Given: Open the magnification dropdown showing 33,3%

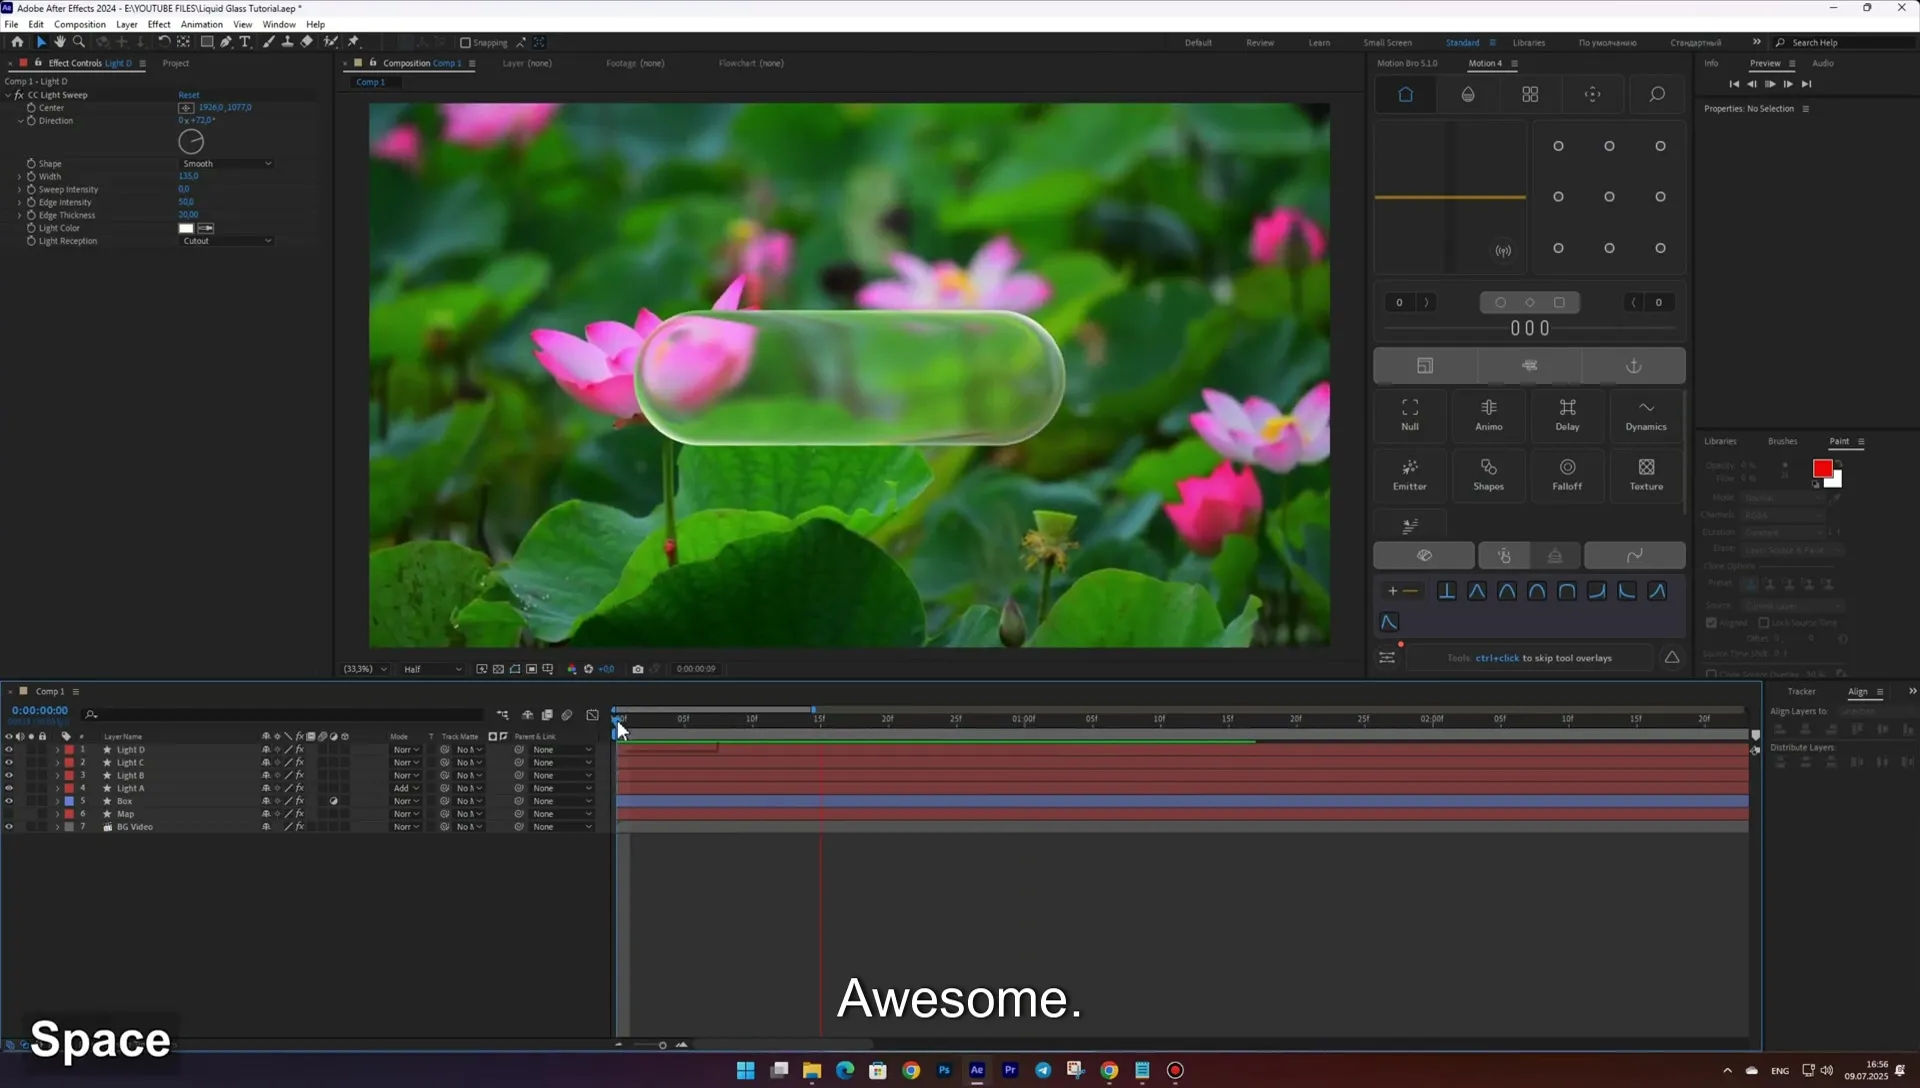Looking at the screenshot, I should pyautogui.click(x=365, y=669).
